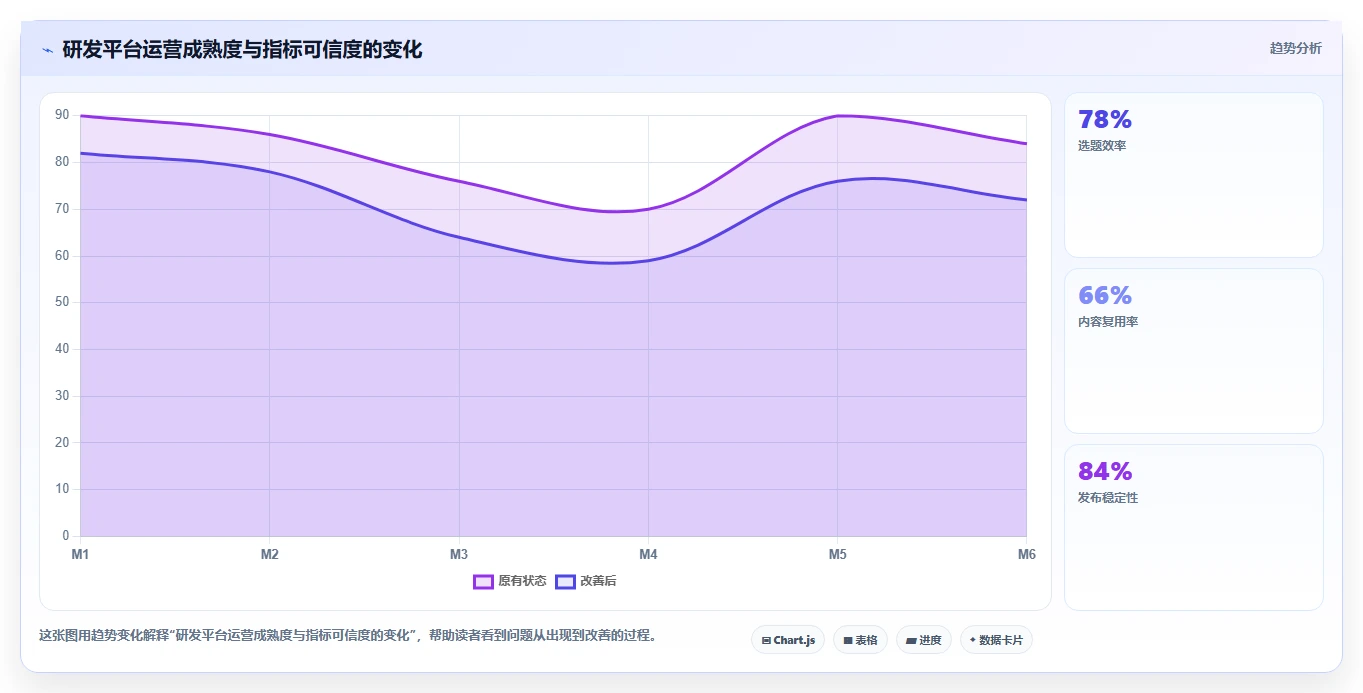This screenshot has height=693, width=1363.
Task: Click the description text below the chart
Action: tap(347, 635)
